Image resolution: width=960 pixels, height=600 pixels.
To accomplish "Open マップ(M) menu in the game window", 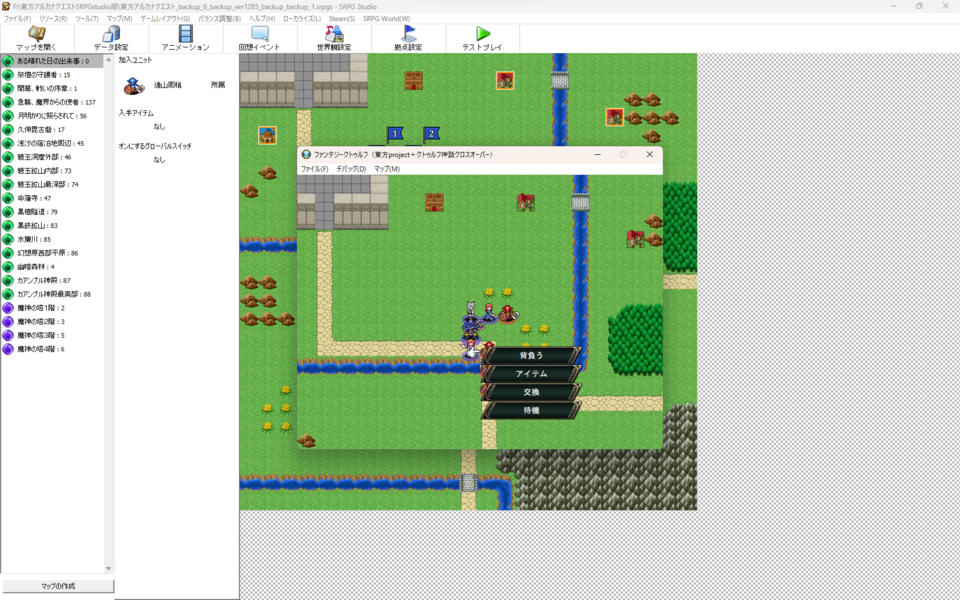I will pos(387,169).
